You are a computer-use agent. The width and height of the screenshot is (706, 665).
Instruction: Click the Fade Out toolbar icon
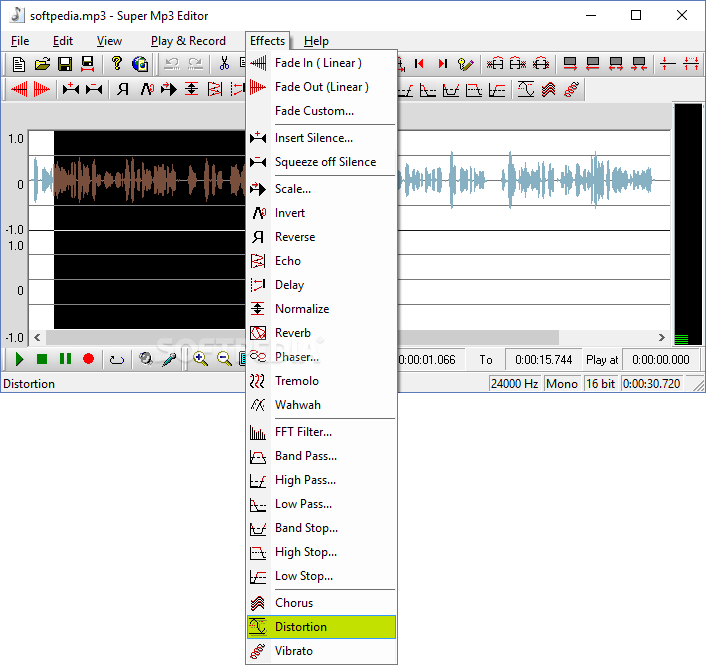(x=41, y=89)
